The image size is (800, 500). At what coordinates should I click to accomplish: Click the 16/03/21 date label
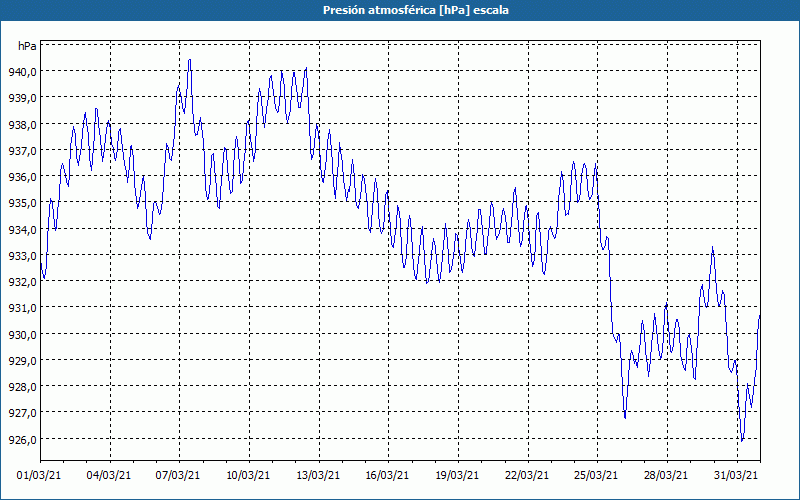(x=387, y=475)
